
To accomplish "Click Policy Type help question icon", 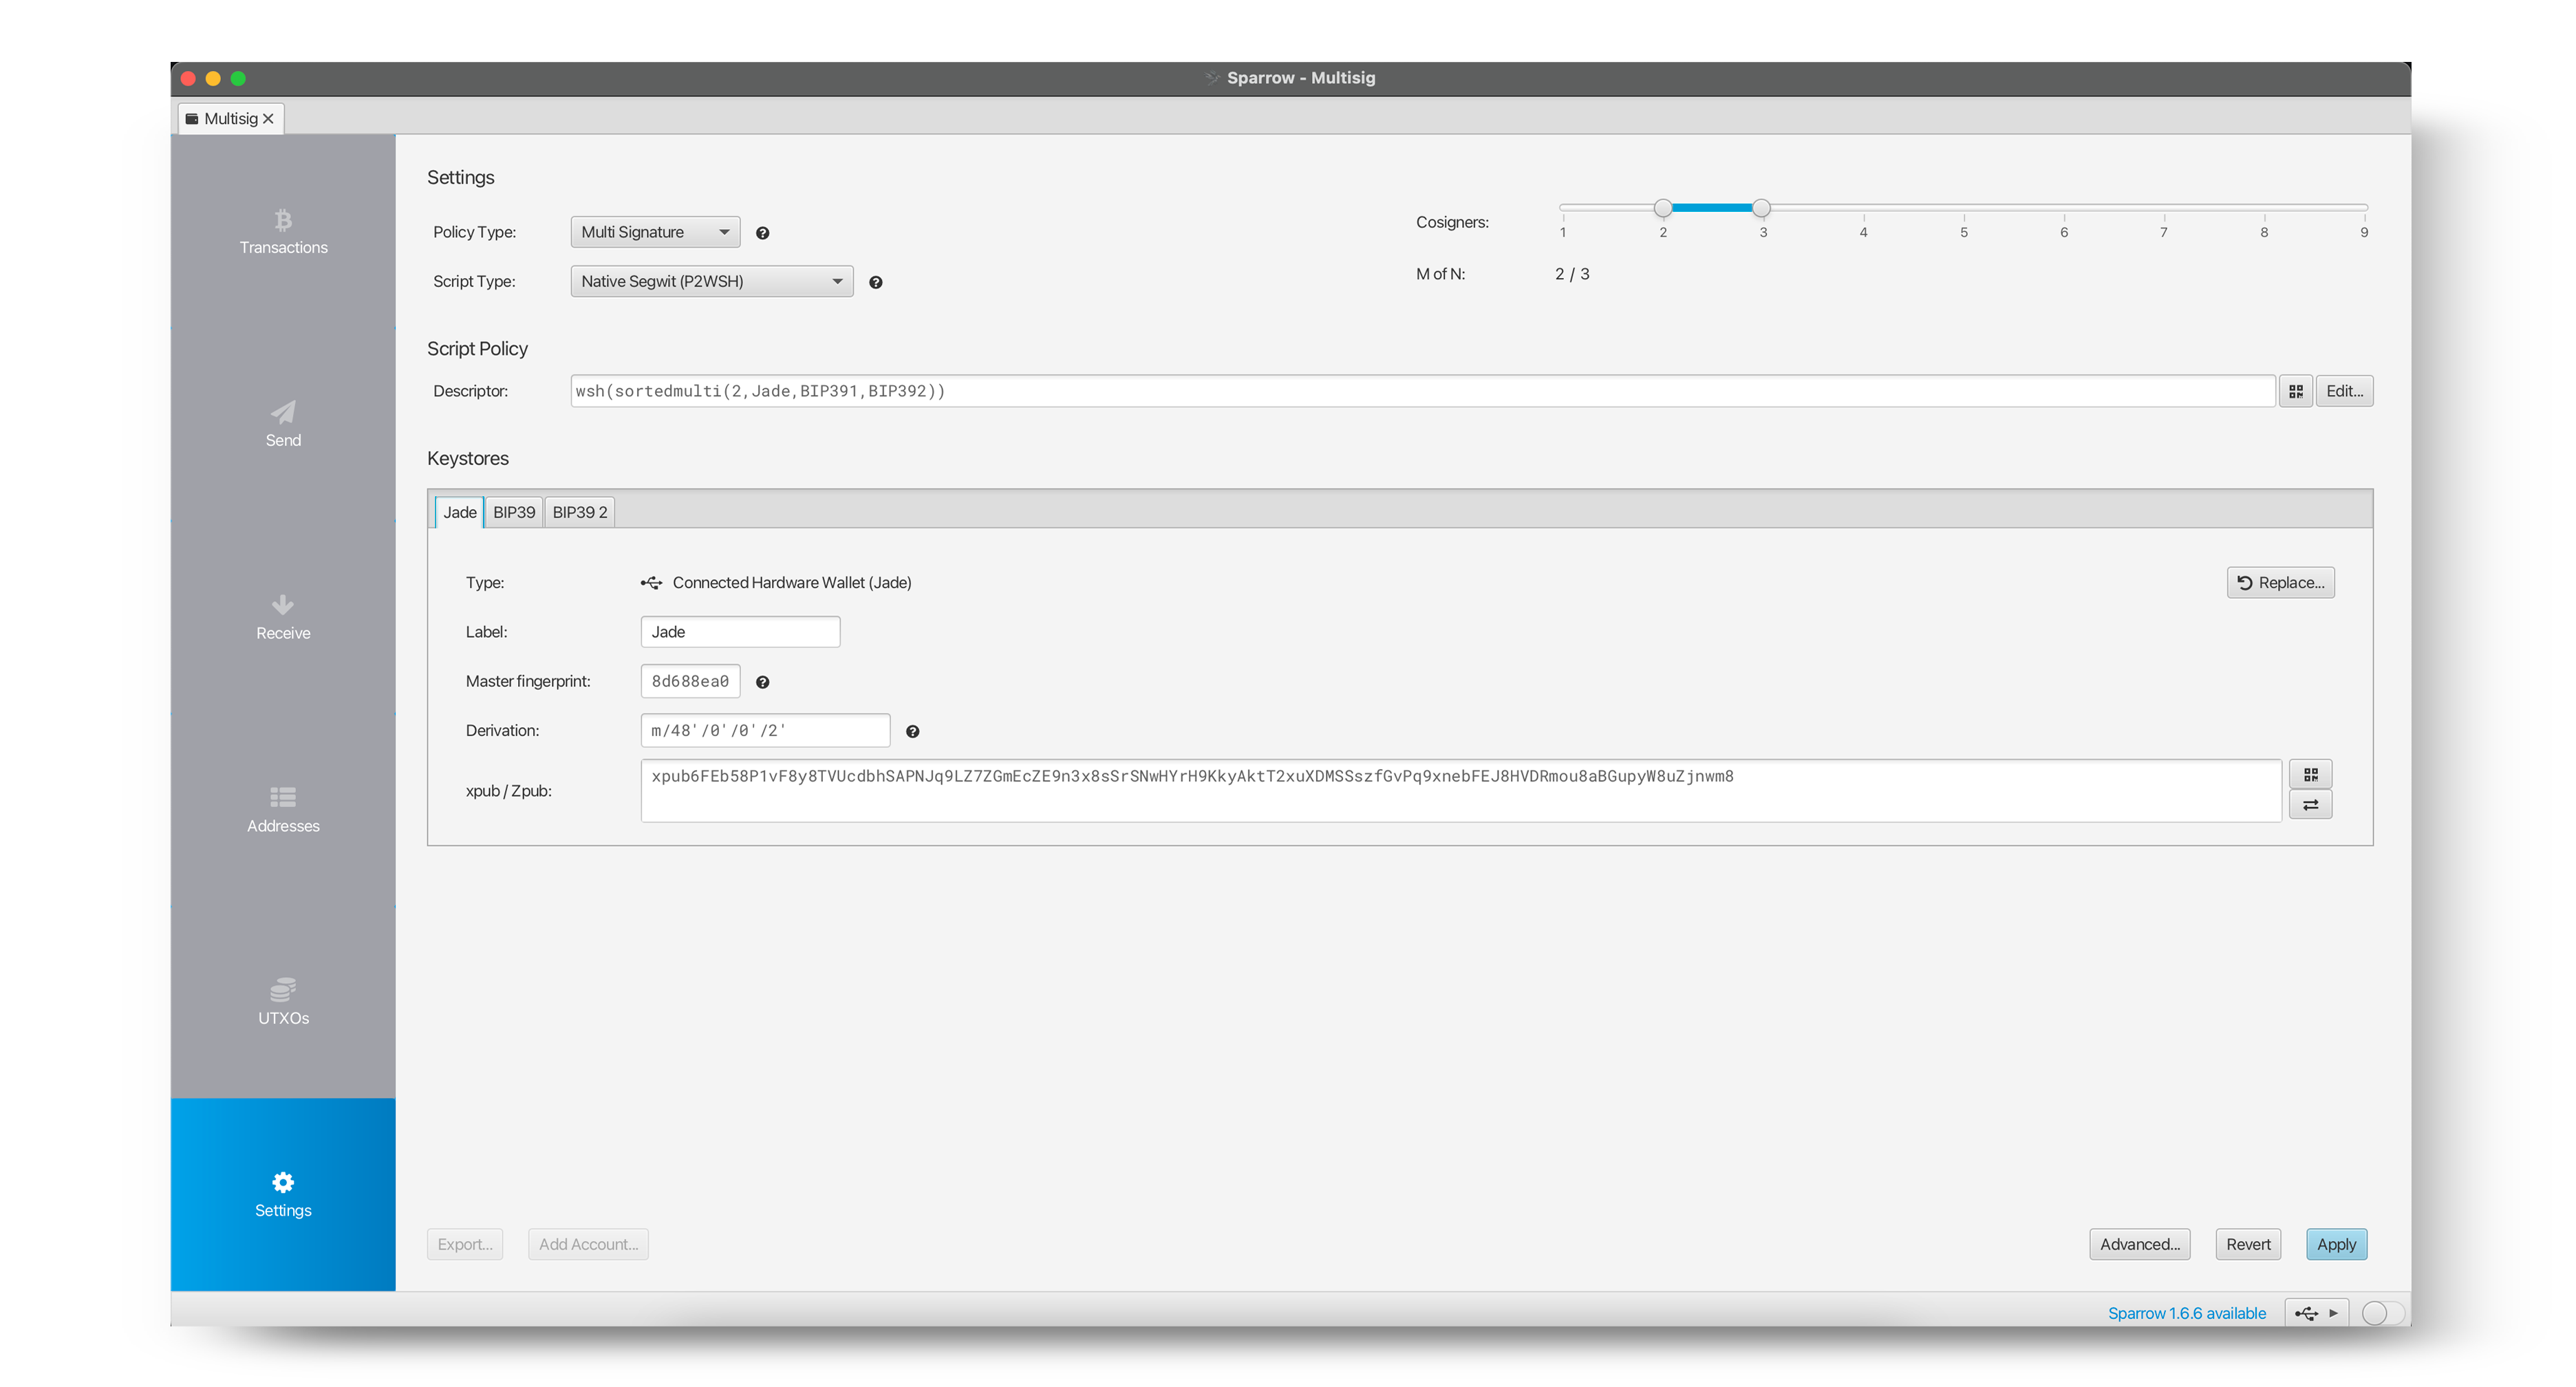I will click(762, 233).
